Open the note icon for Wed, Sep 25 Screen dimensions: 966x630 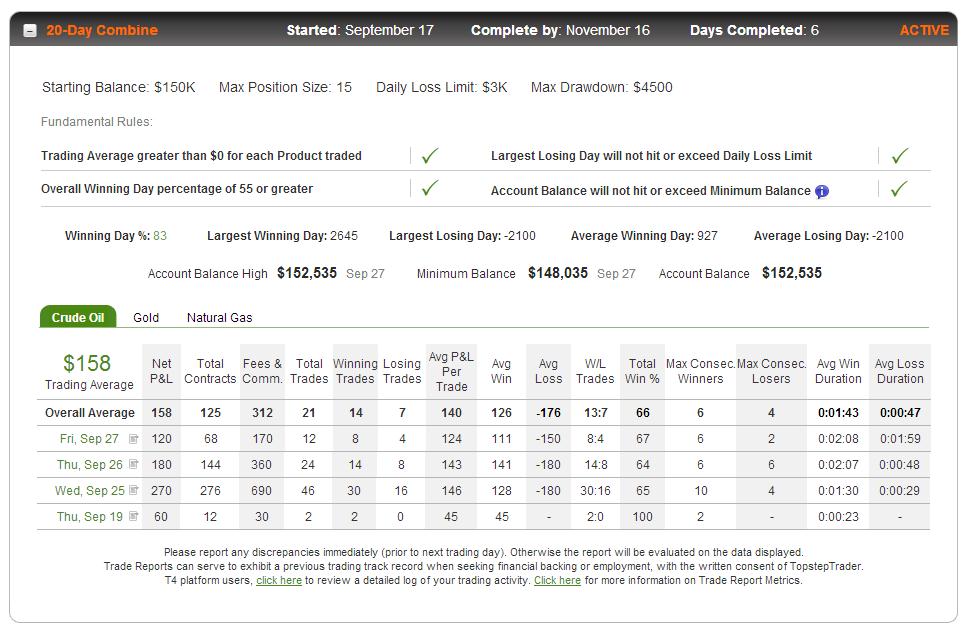pyautogui.click(x=134, y=490)
